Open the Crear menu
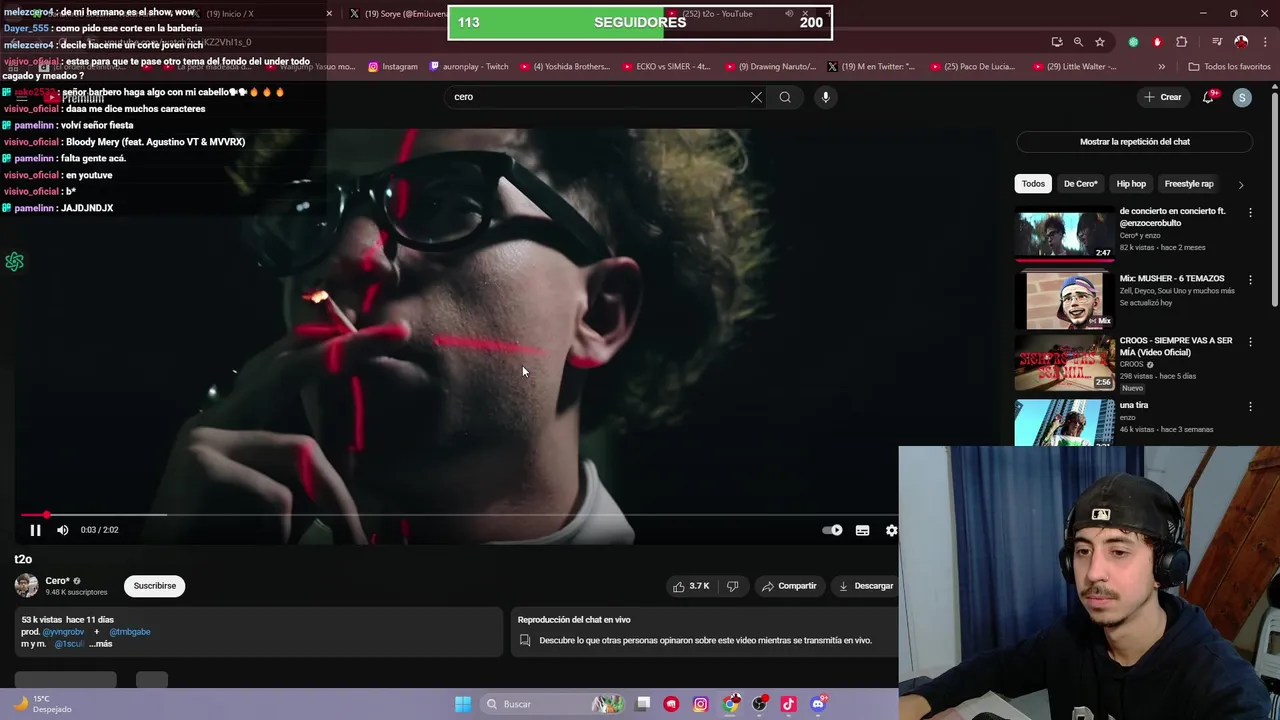Screen dimensions: 1280x720 point(1164,97)
